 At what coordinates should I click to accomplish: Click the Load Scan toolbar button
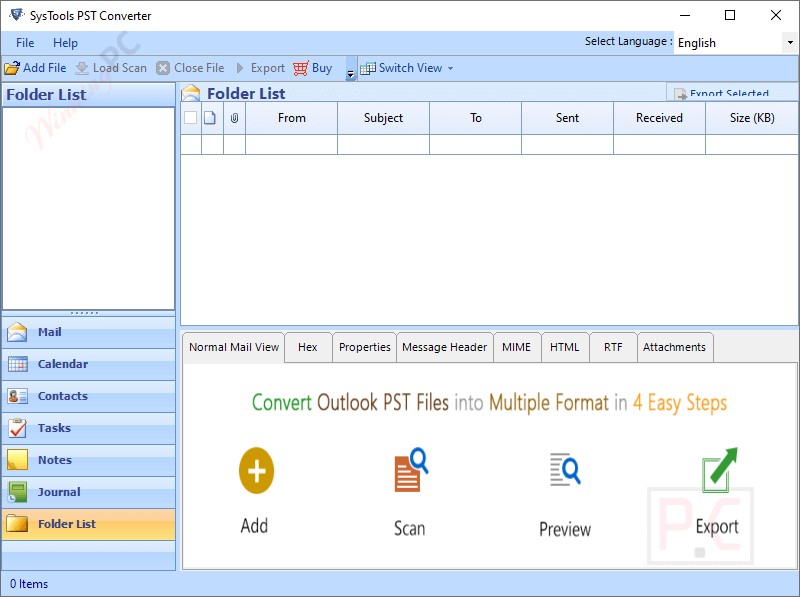[111, 68]
